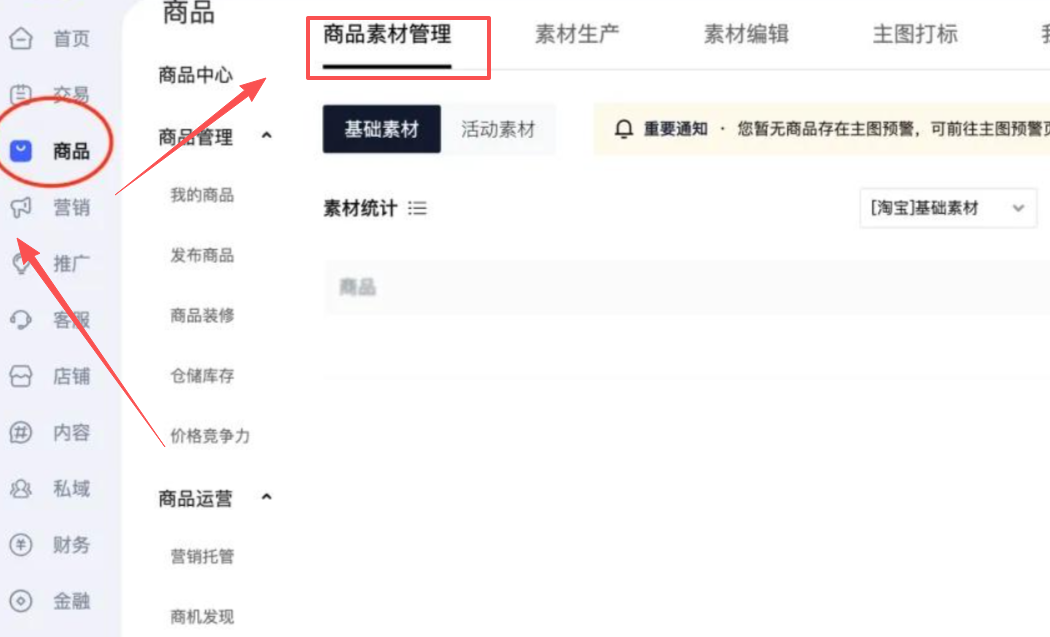1050x637 pixels.
Task: Open the 首页 home icon
Action: point(21,38)
